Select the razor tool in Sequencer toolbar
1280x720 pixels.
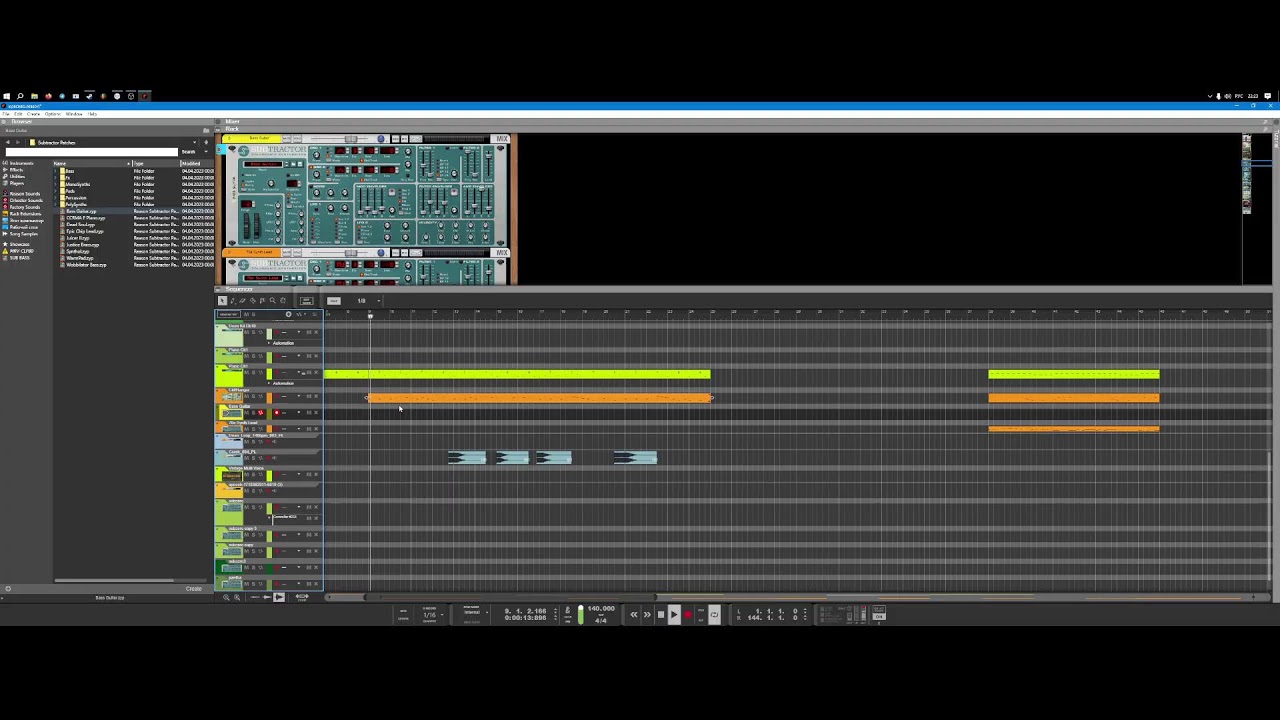point(253,301)
